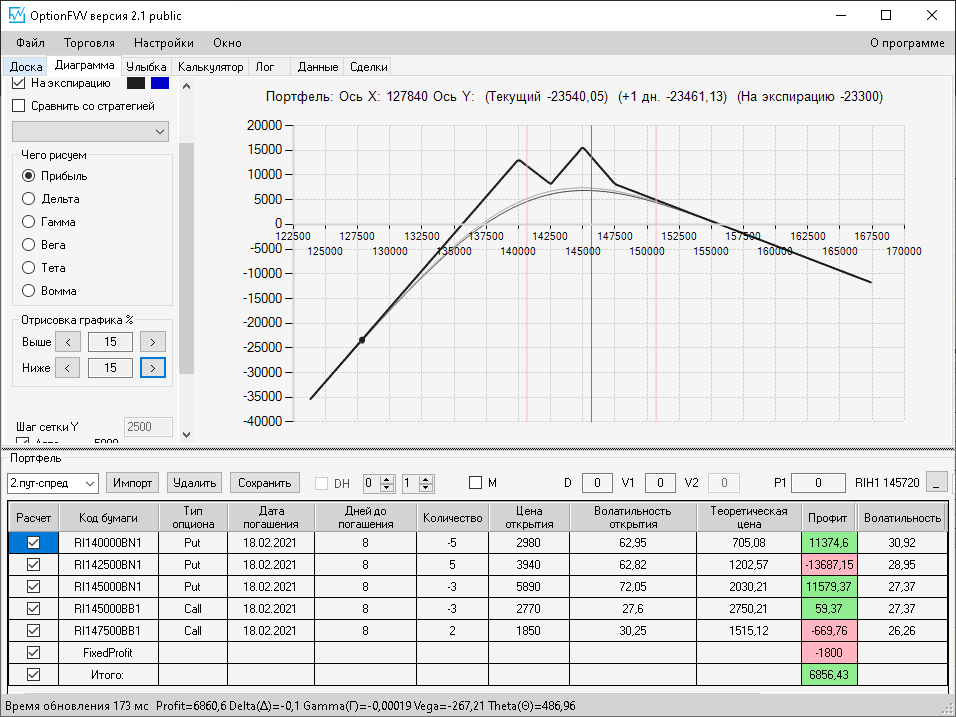
Task: Select the Тета radio button
Action: (28, 268)
